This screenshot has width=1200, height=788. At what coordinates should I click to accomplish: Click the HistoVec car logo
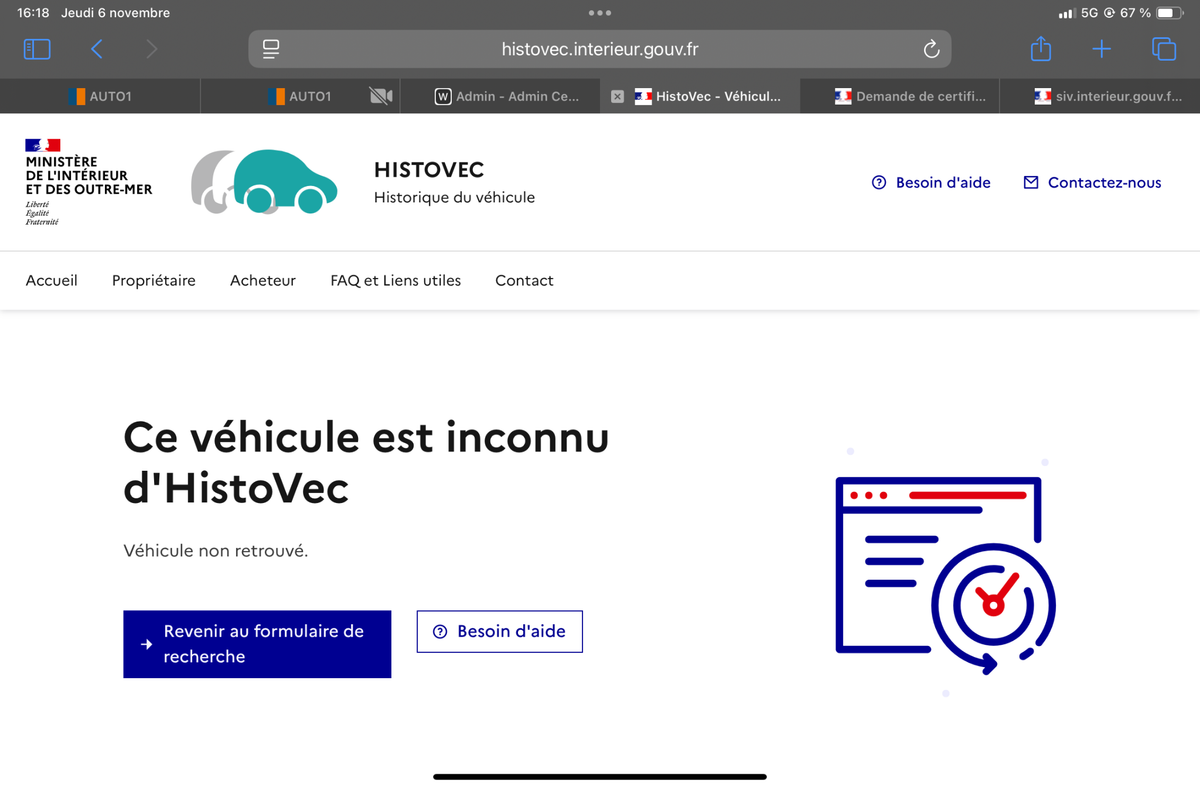(x=264, y=182)
